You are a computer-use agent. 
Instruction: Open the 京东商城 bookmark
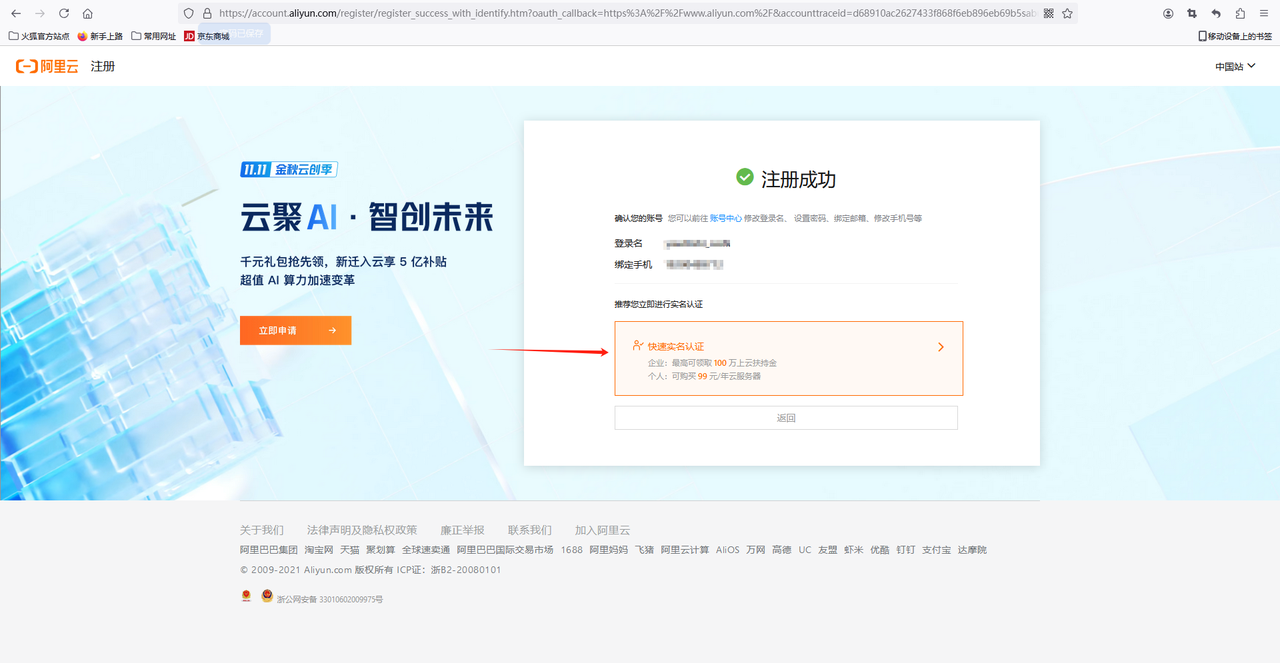click(206, 36)
